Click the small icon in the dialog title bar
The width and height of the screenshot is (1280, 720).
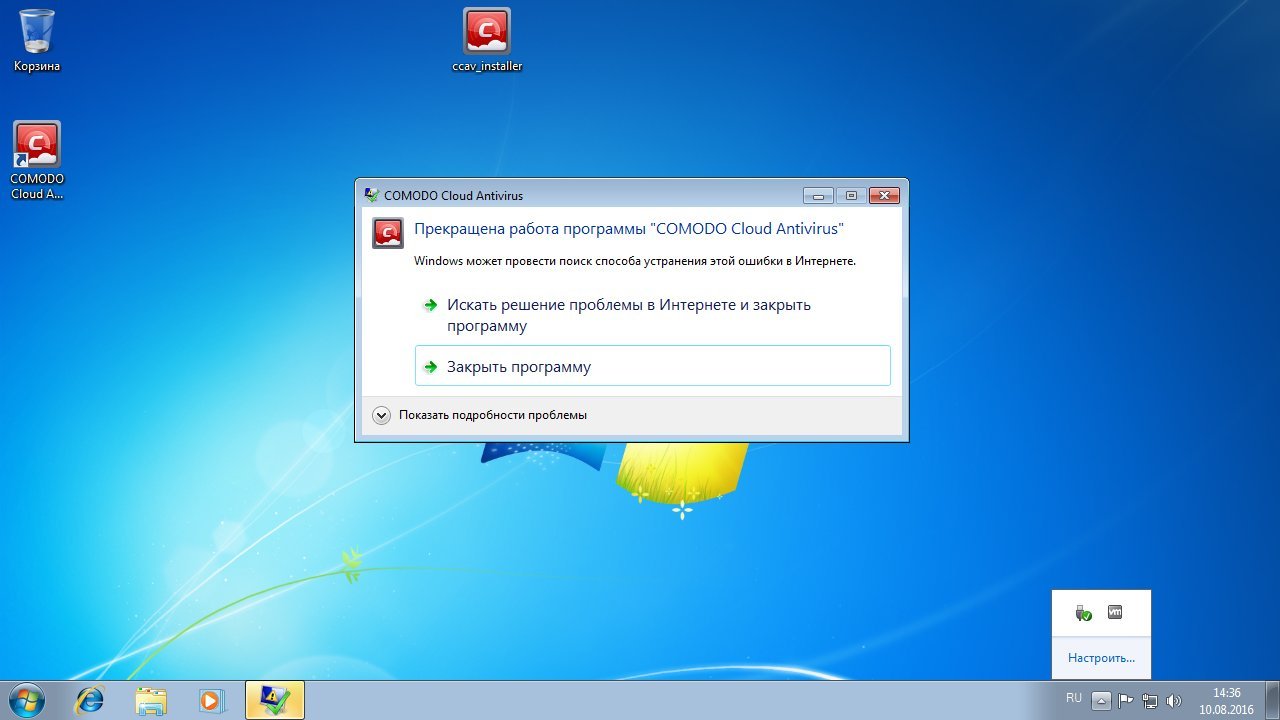372,195
